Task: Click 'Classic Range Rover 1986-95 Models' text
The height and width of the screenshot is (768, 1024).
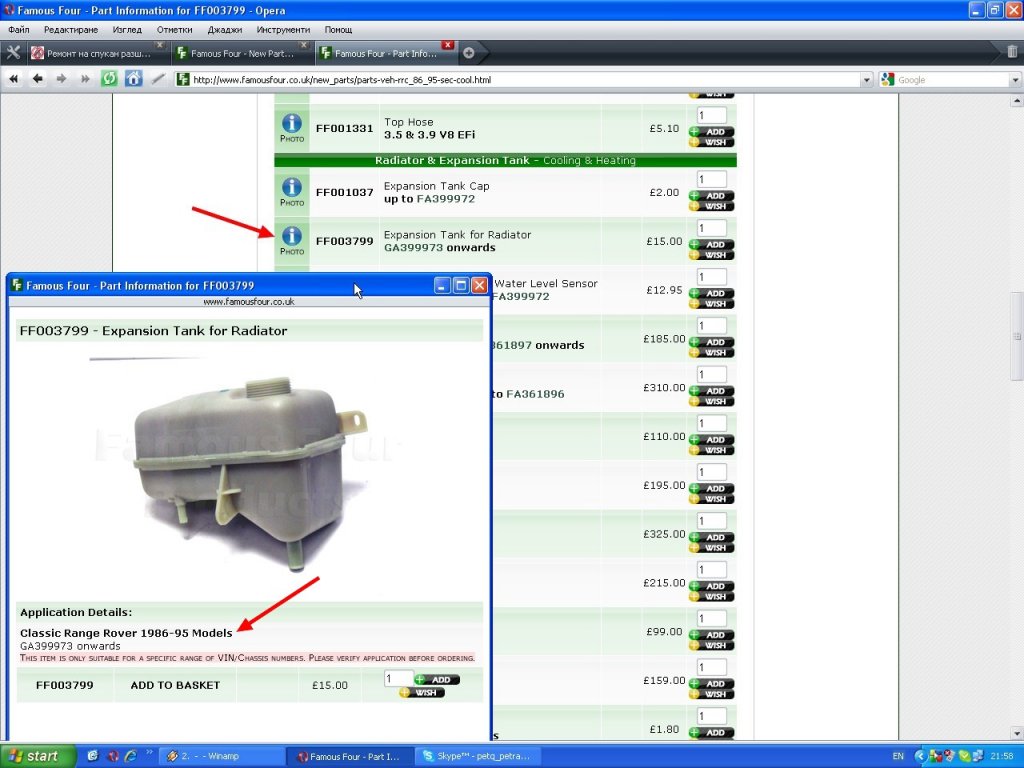Action: pos(126,633)
